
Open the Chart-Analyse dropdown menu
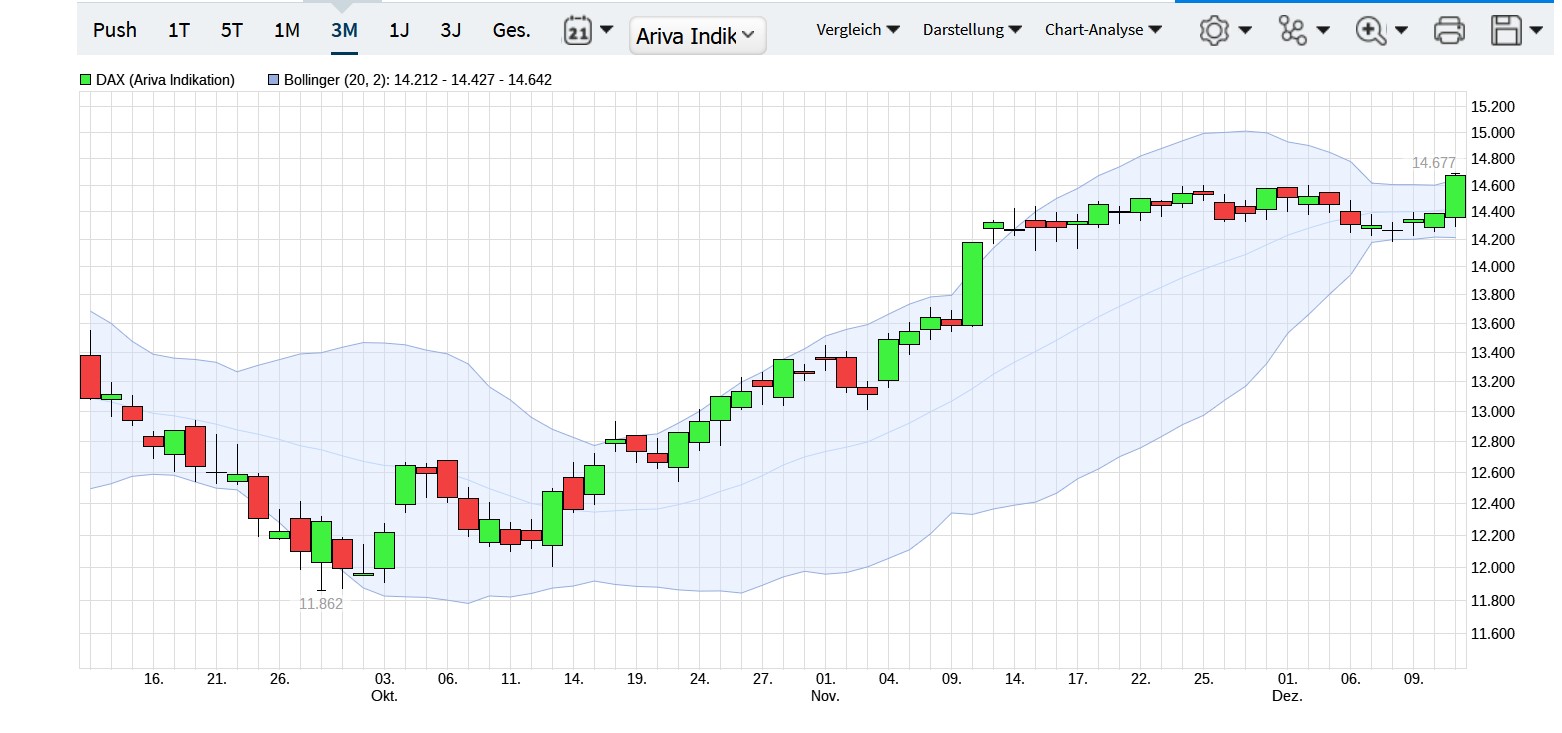(1104, 30)
